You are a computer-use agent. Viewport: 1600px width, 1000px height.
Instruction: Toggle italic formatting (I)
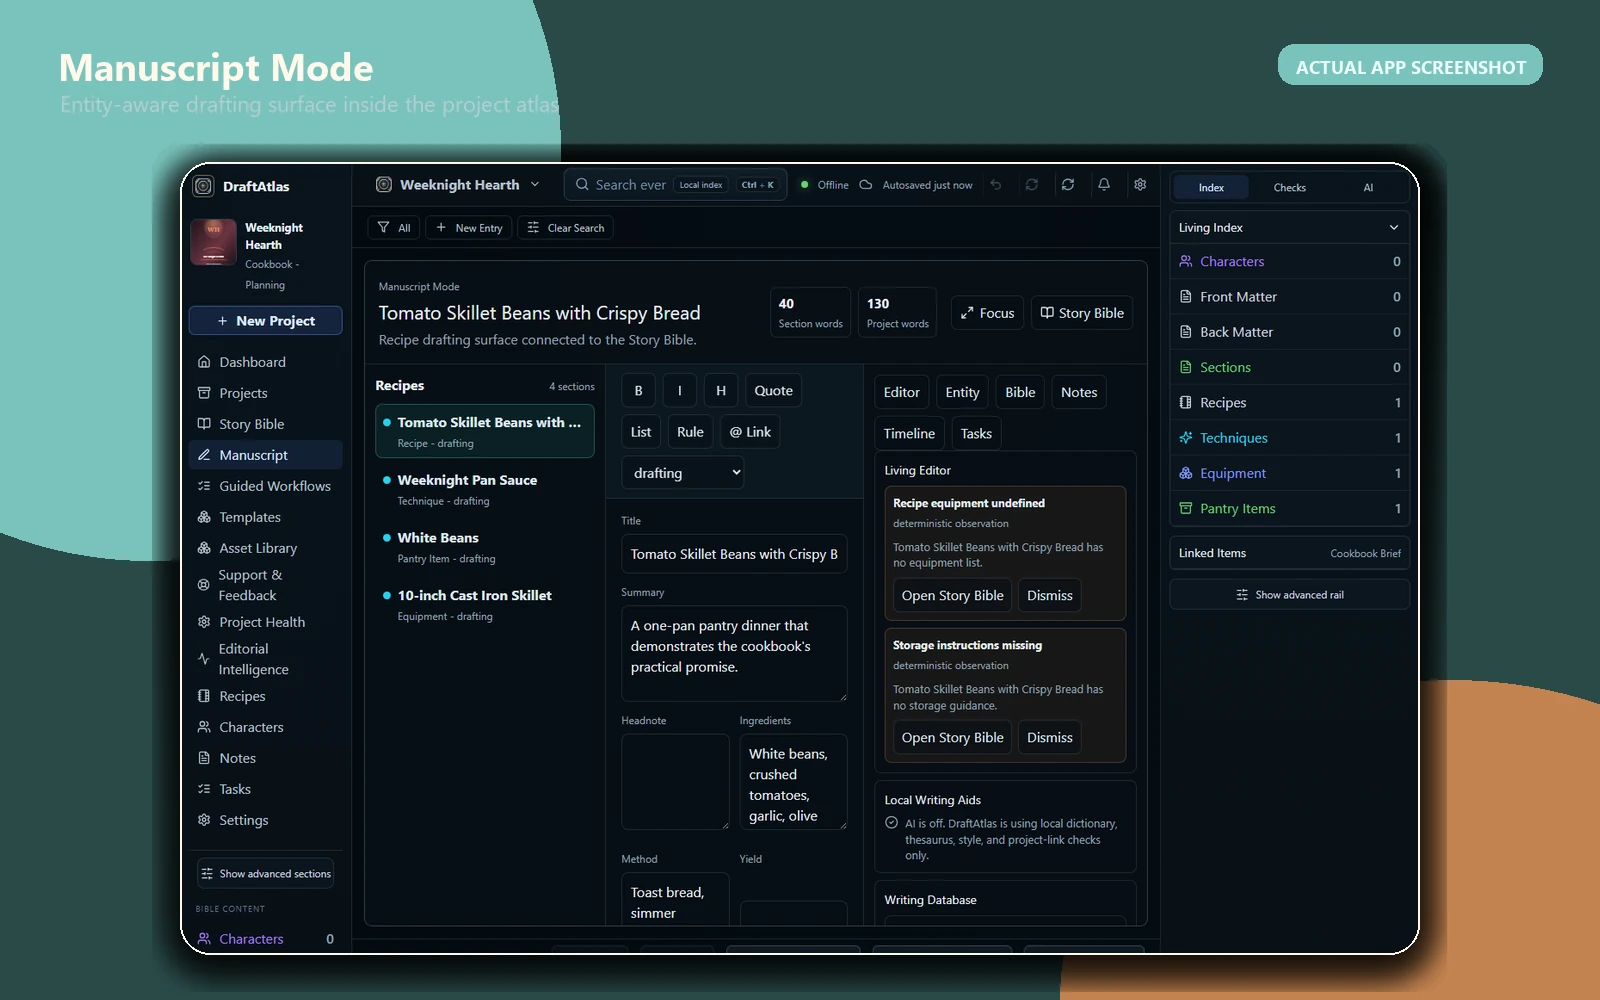[x=680, y=391]
